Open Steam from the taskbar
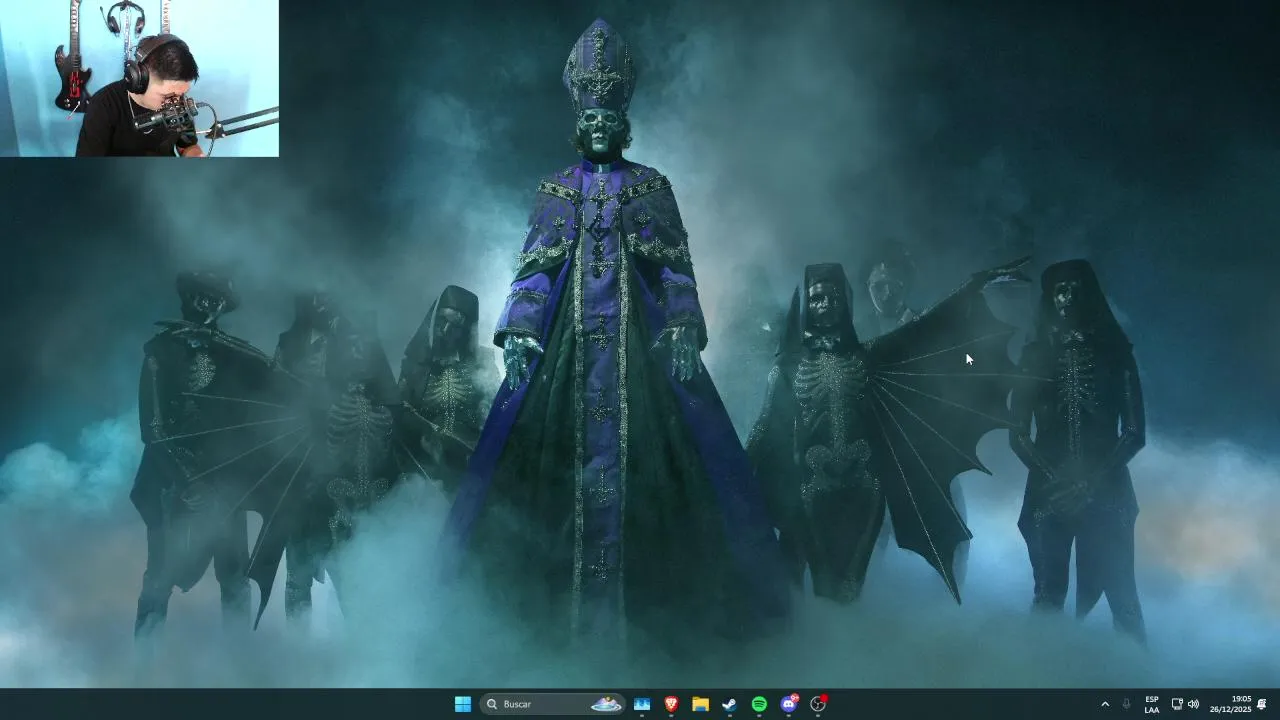The height and width of the screenshot is (720, 1280). tap(730, 704)
